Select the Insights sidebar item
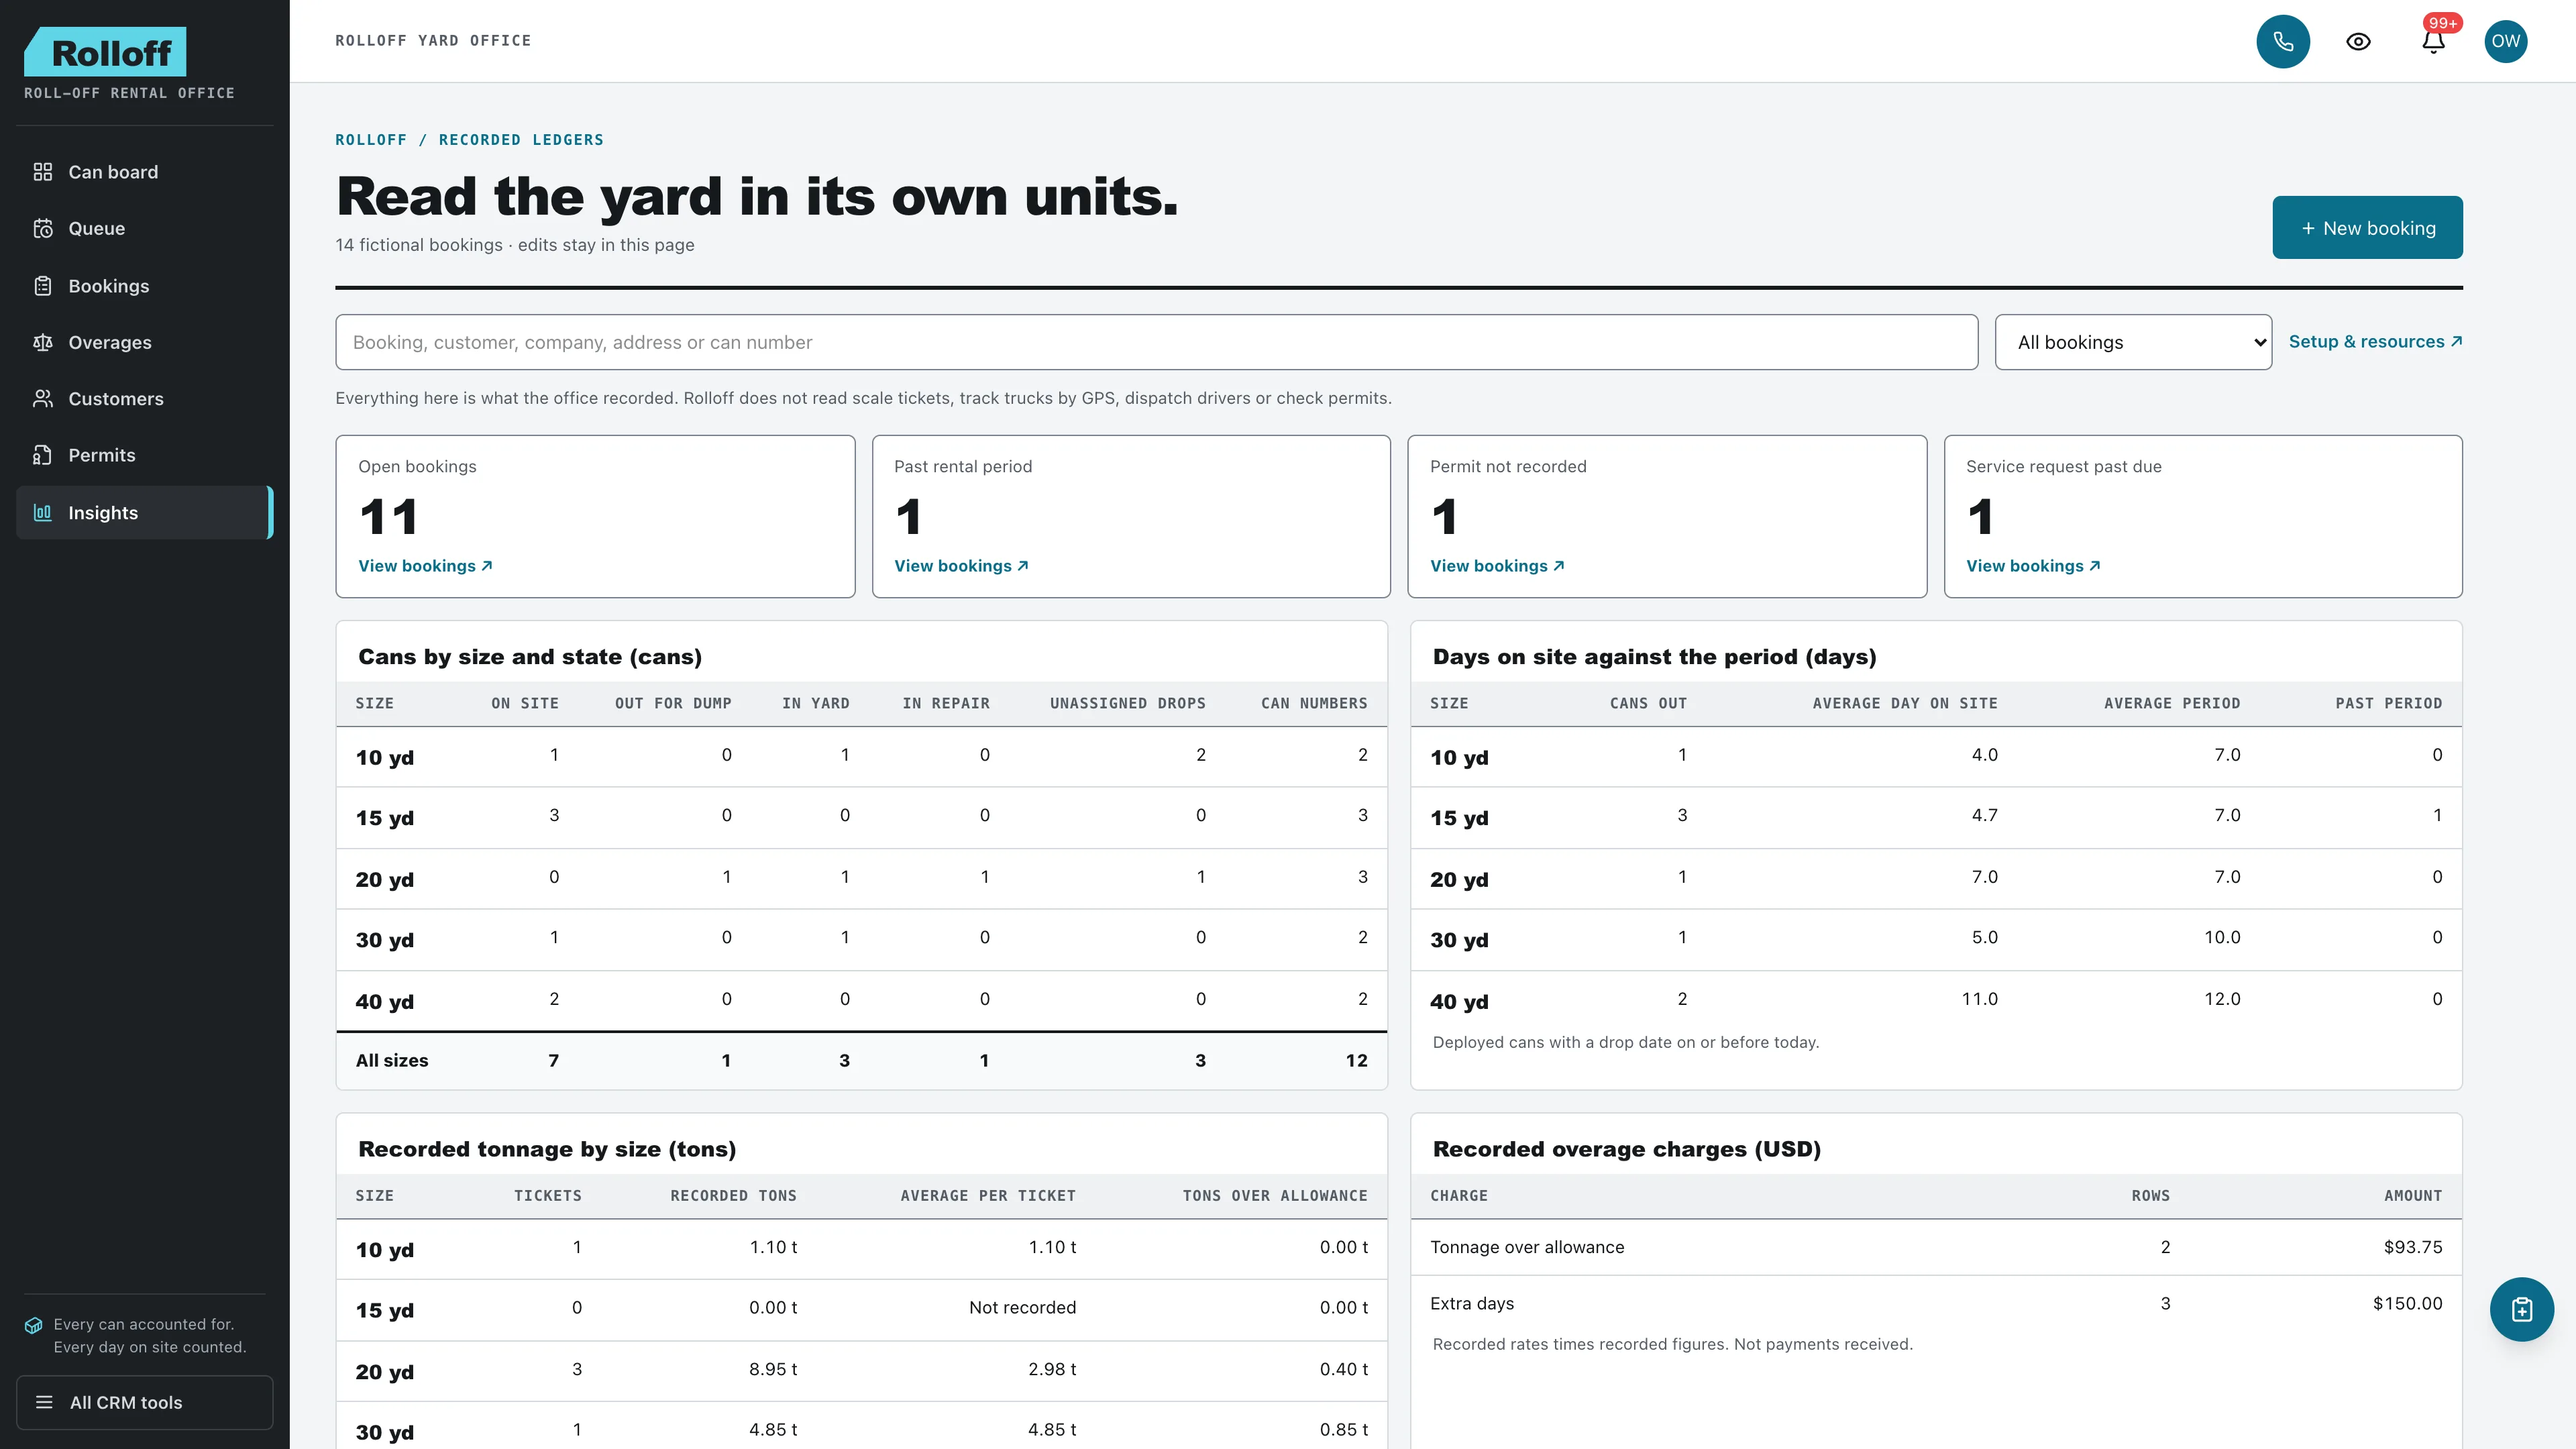Screen dimensions: 2576x1449 [144, 513]
